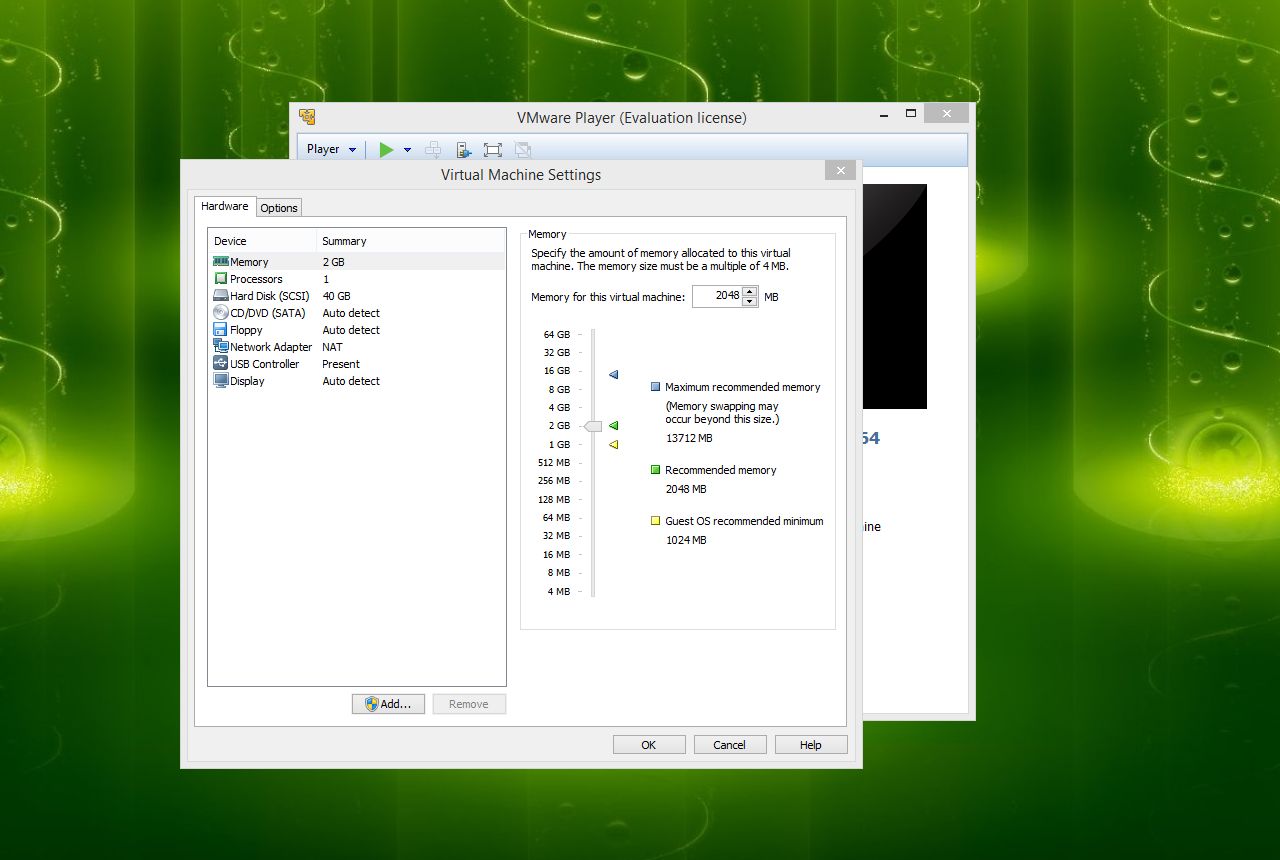
Task: Select Hard Disk (SCSI) device
Action: [x=269, y=296]
